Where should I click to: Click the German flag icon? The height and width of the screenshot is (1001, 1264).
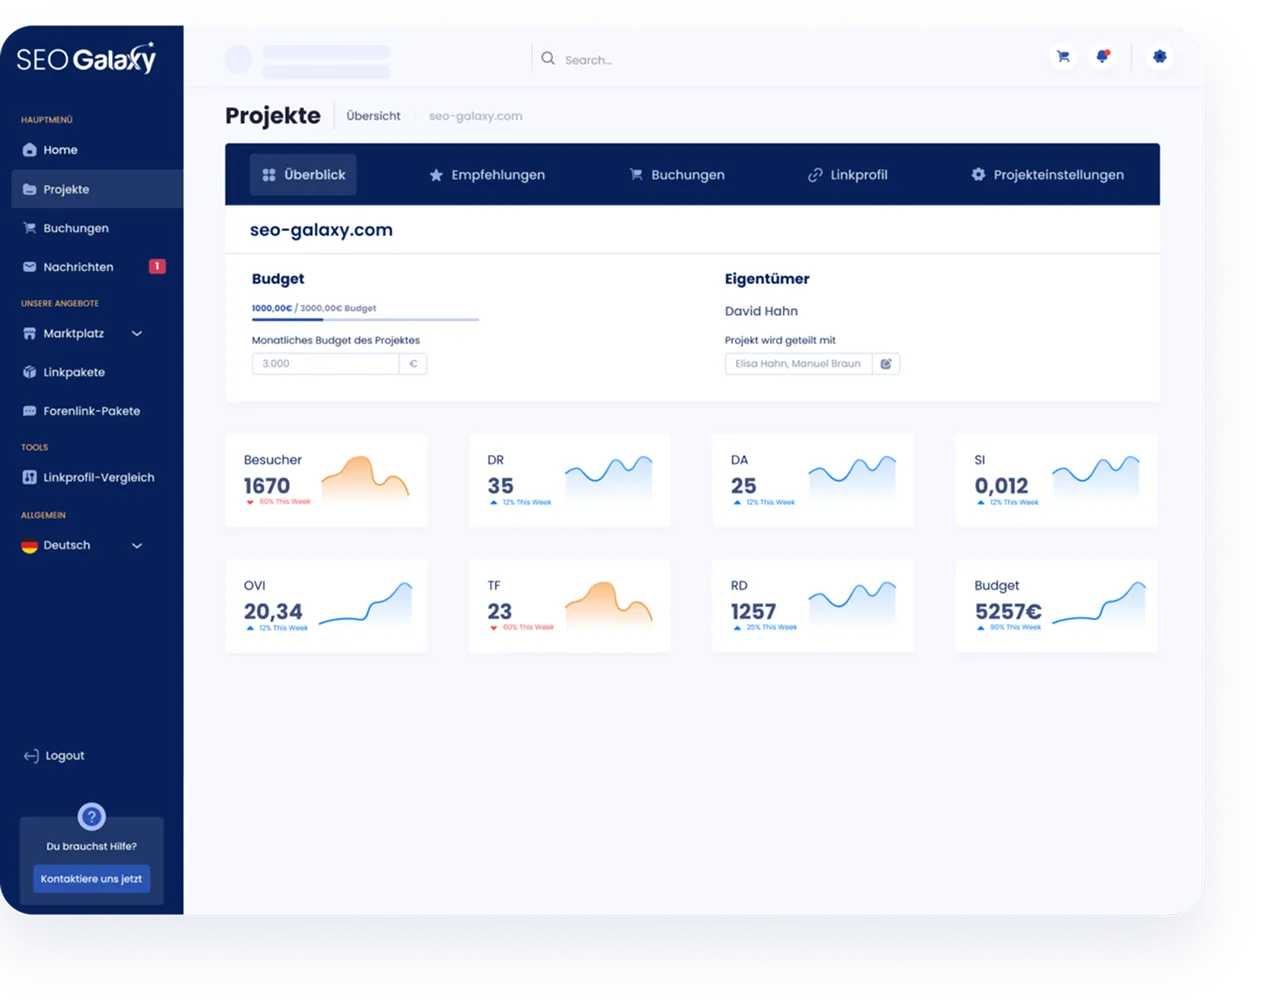(x=30, y=546)
